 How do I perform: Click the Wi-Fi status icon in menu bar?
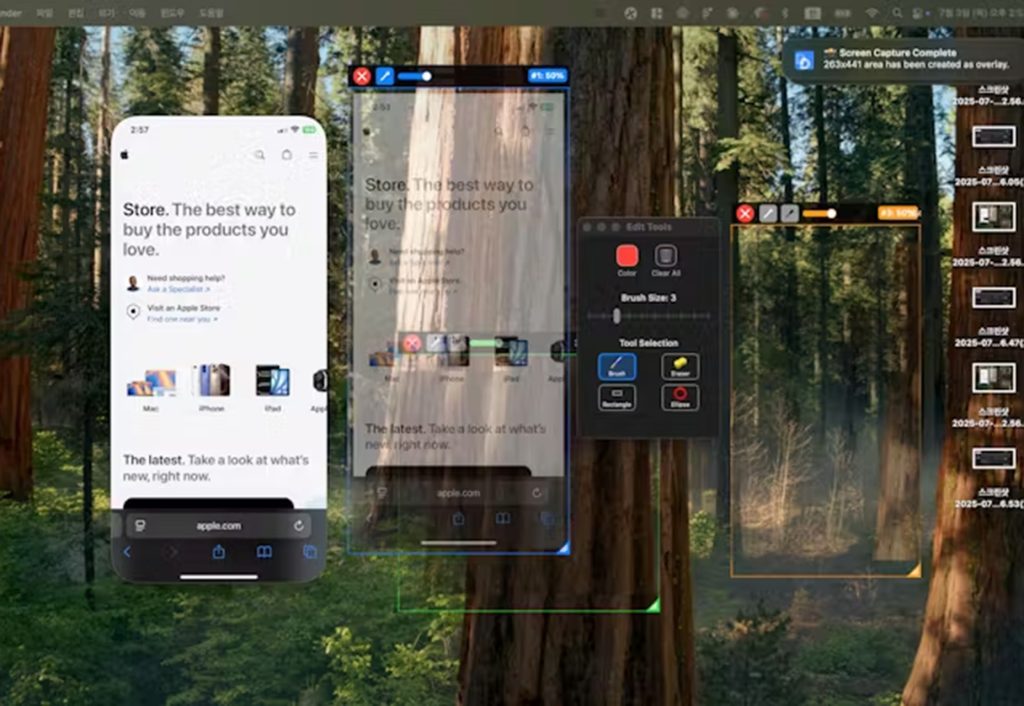872,13
